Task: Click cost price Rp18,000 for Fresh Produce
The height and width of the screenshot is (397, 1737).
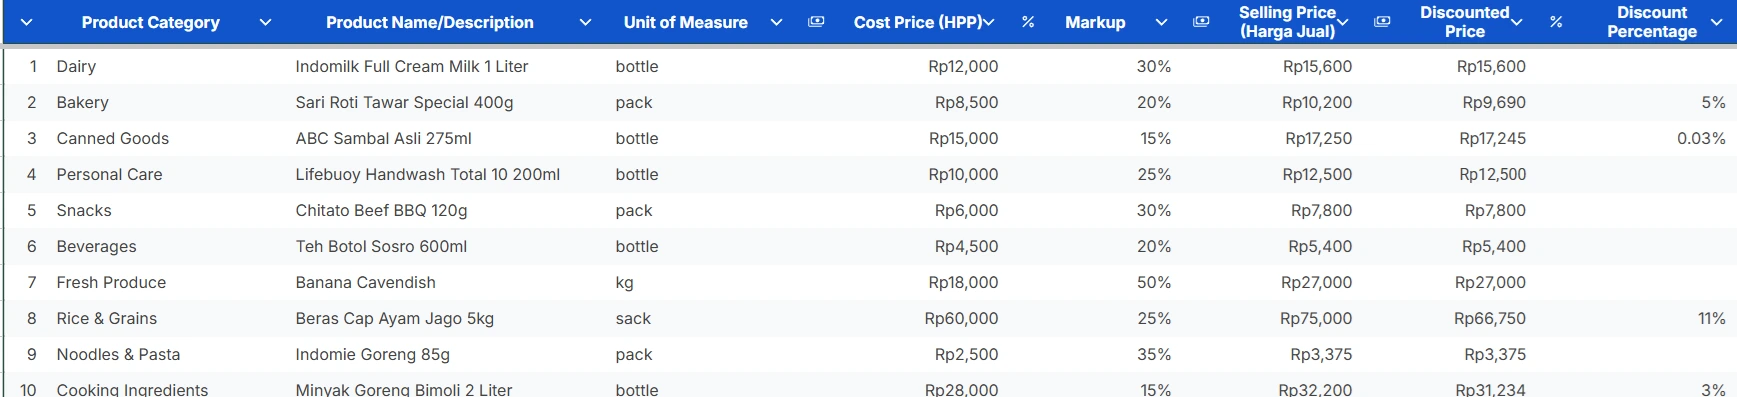Action: click(x=963, y=283)
